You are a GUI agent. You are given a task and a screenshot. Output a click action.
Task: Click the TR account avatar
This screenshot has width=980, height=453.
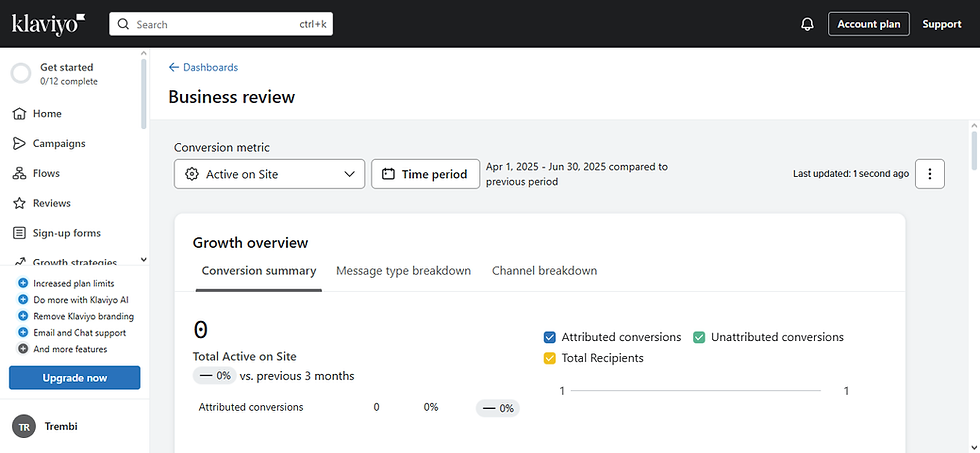click(24, 427)
